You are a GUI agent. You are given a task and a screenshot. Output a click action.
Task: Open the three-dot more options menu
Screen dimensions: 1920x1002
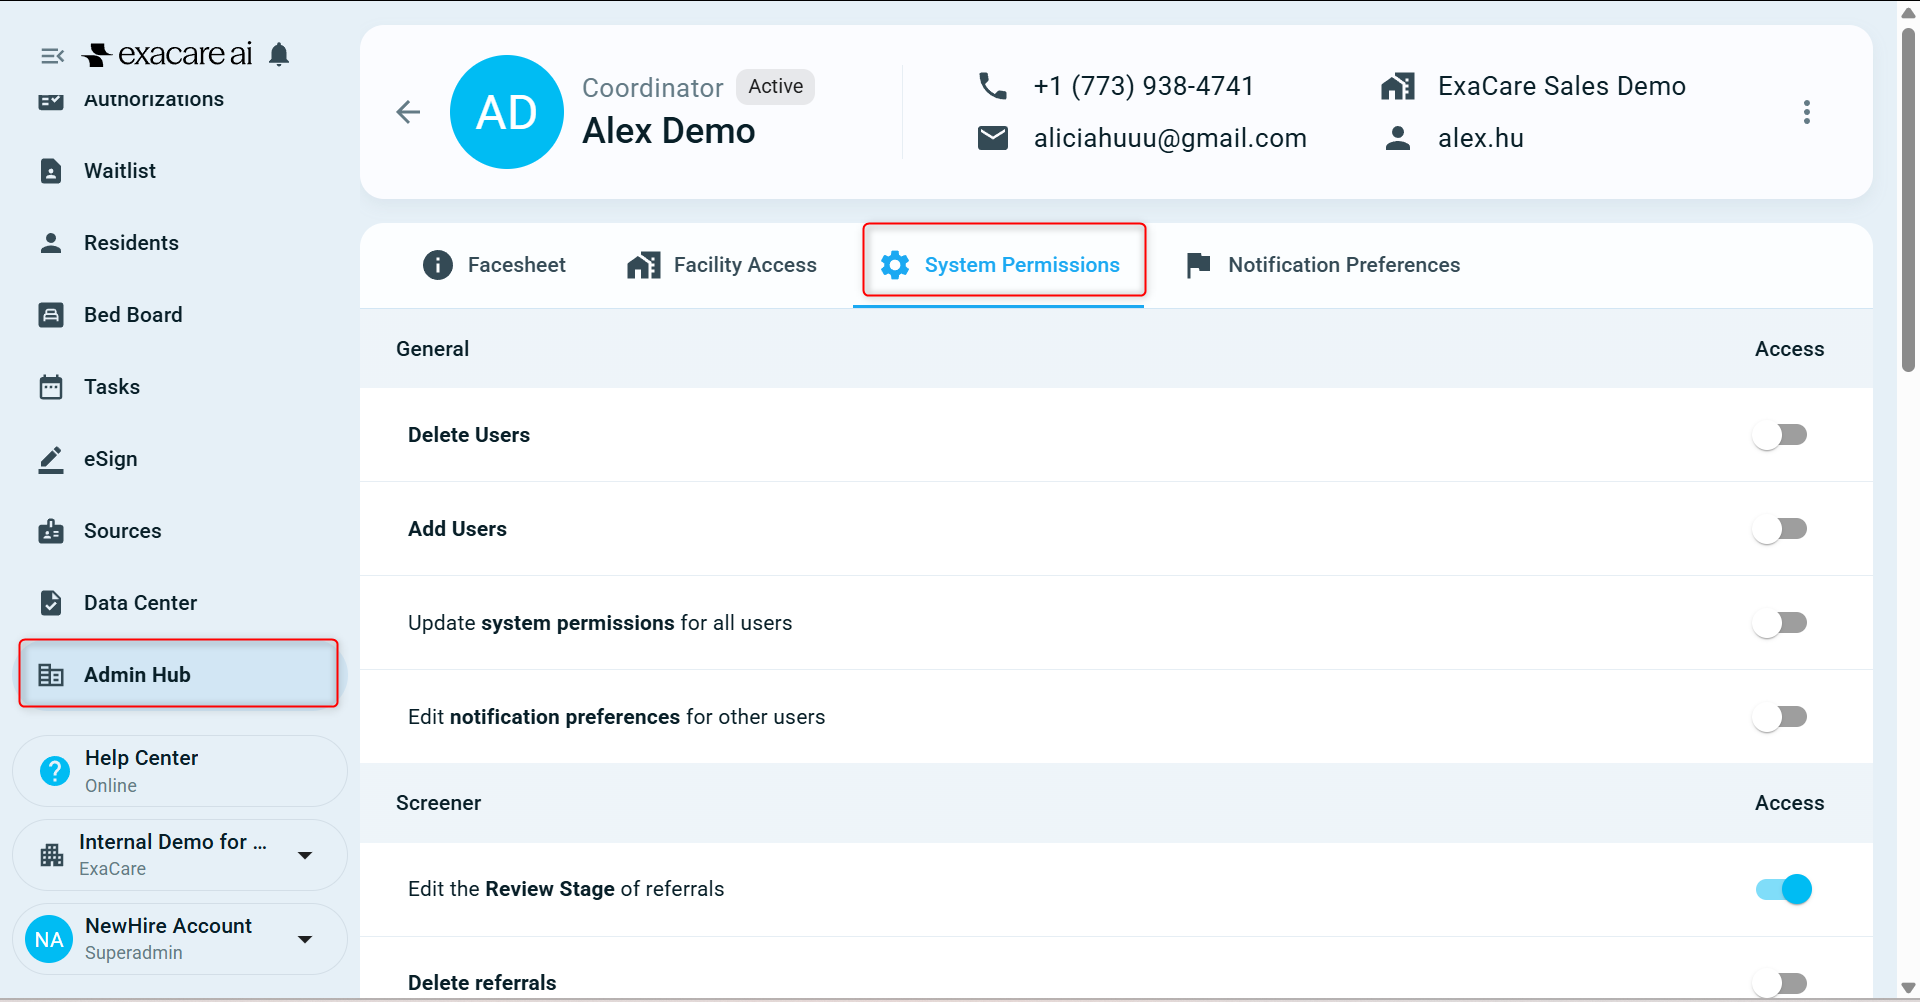click(1806, 112)
